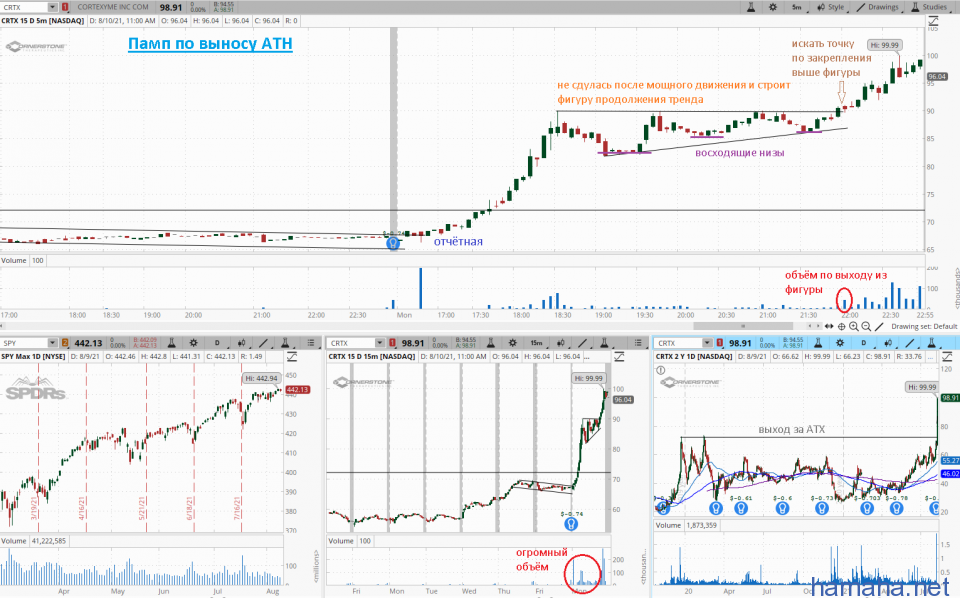The height and width of the screenshot is (598, 960).
Task: Click the SPY Max 1D [NYSE] chart title
Action: 34,356
